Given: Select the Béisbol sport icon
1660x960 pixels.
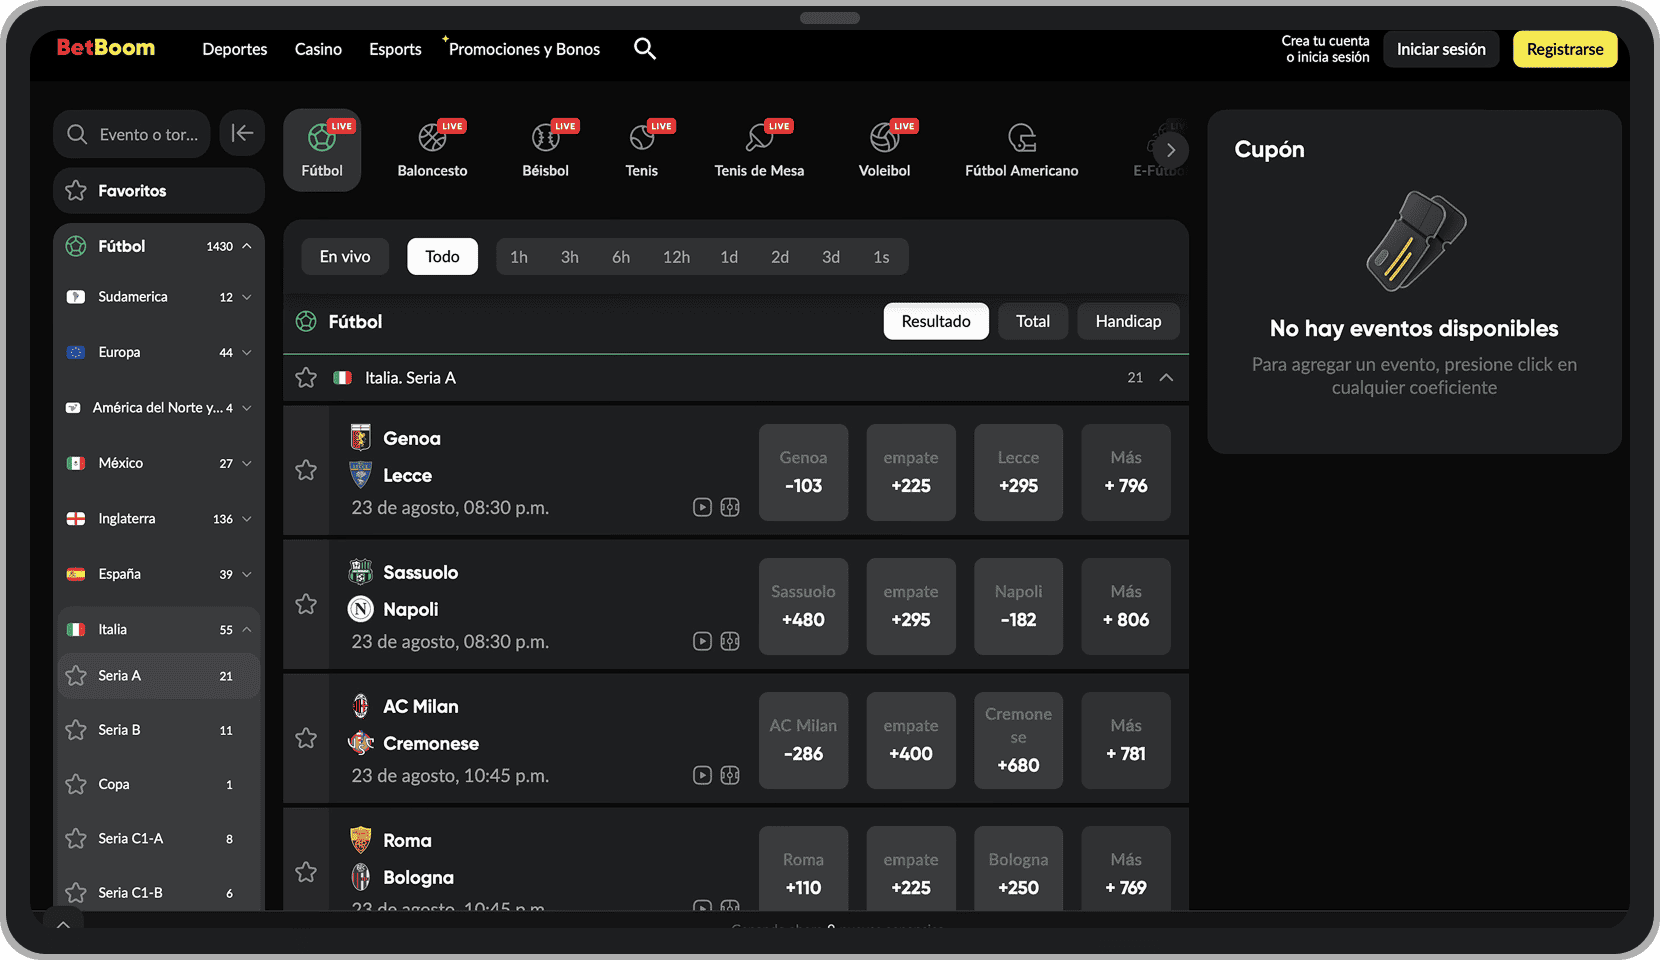Looking at the screenshot, I should click(x=545, y=150).
